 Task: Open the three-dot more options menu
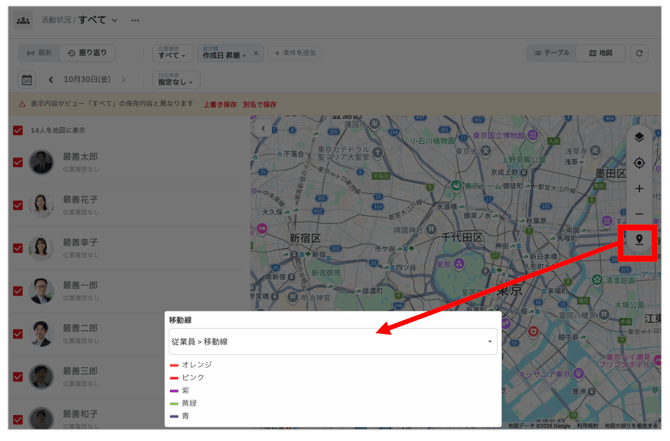point(135,20)
